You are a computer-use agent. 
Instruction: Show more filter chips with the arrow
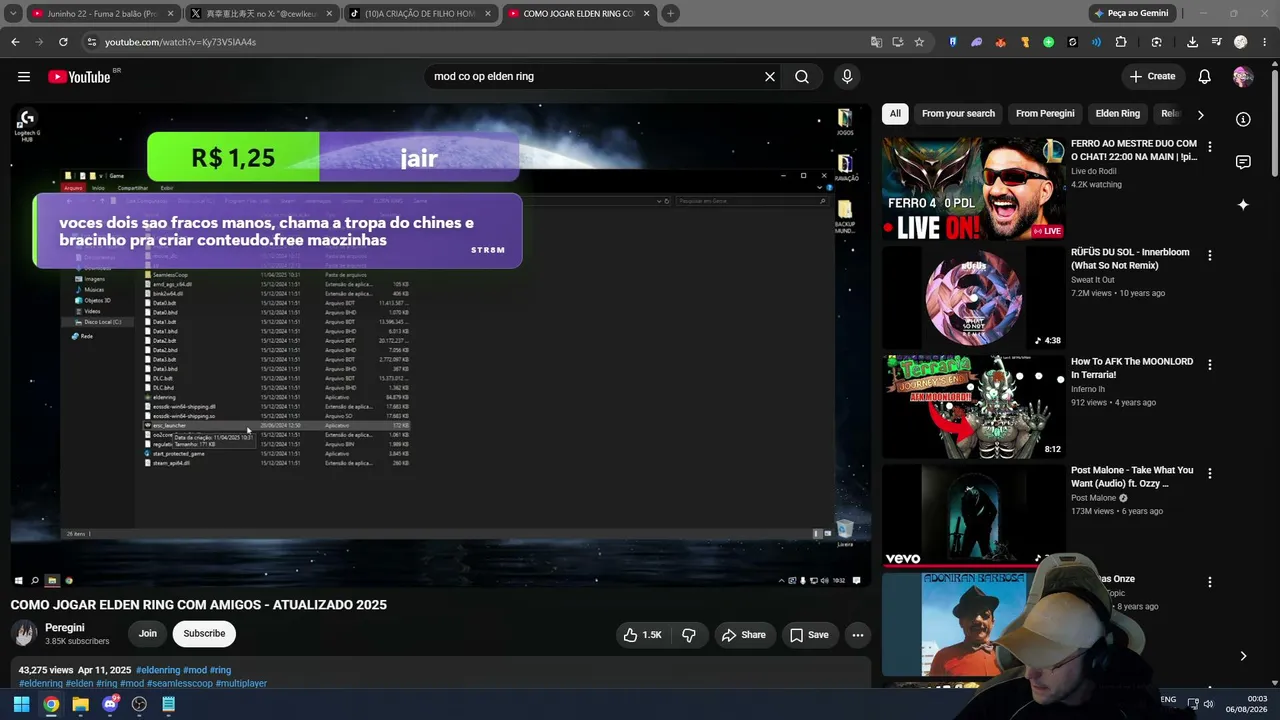click(1201, 115)
